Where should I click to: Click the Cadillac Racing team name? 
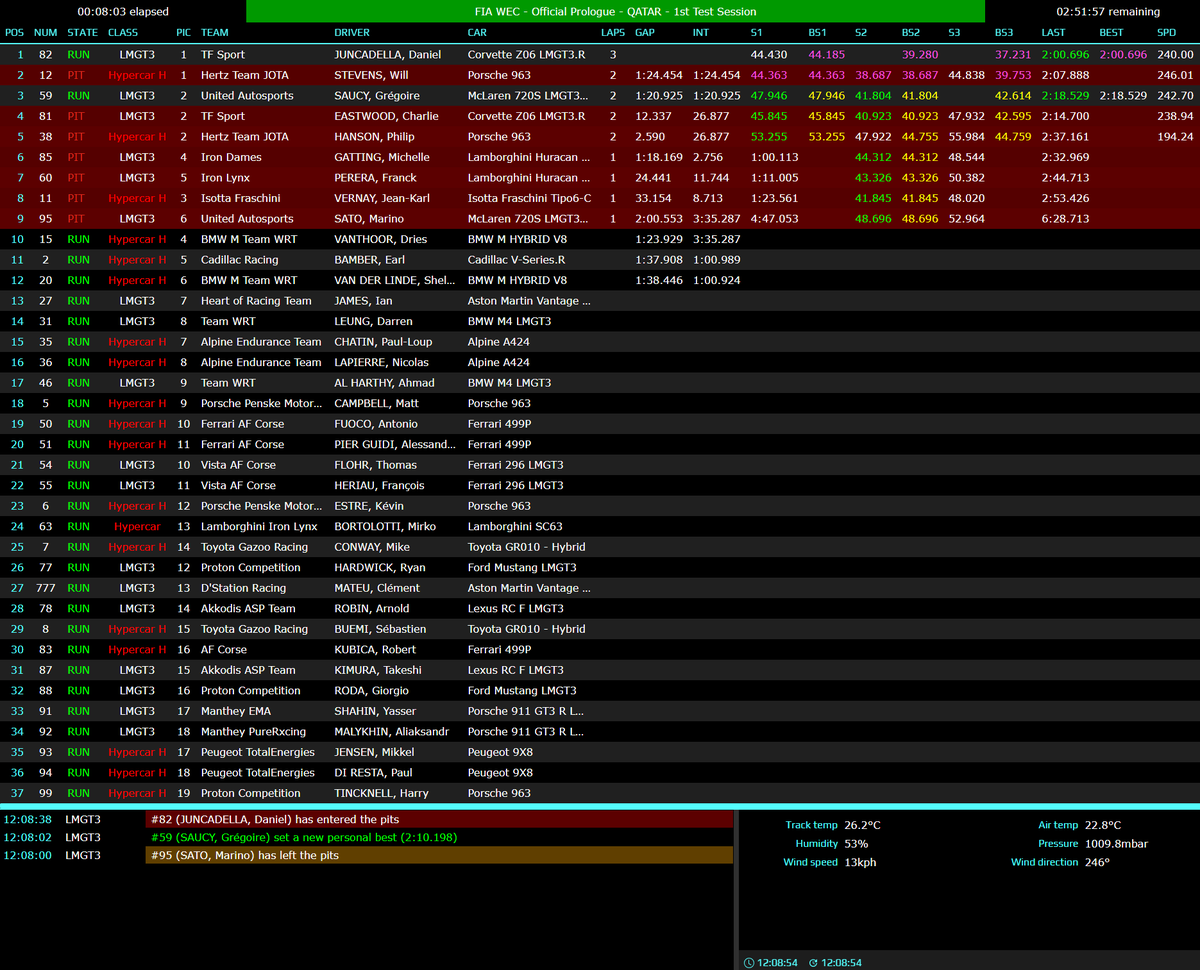pos(240,260)
